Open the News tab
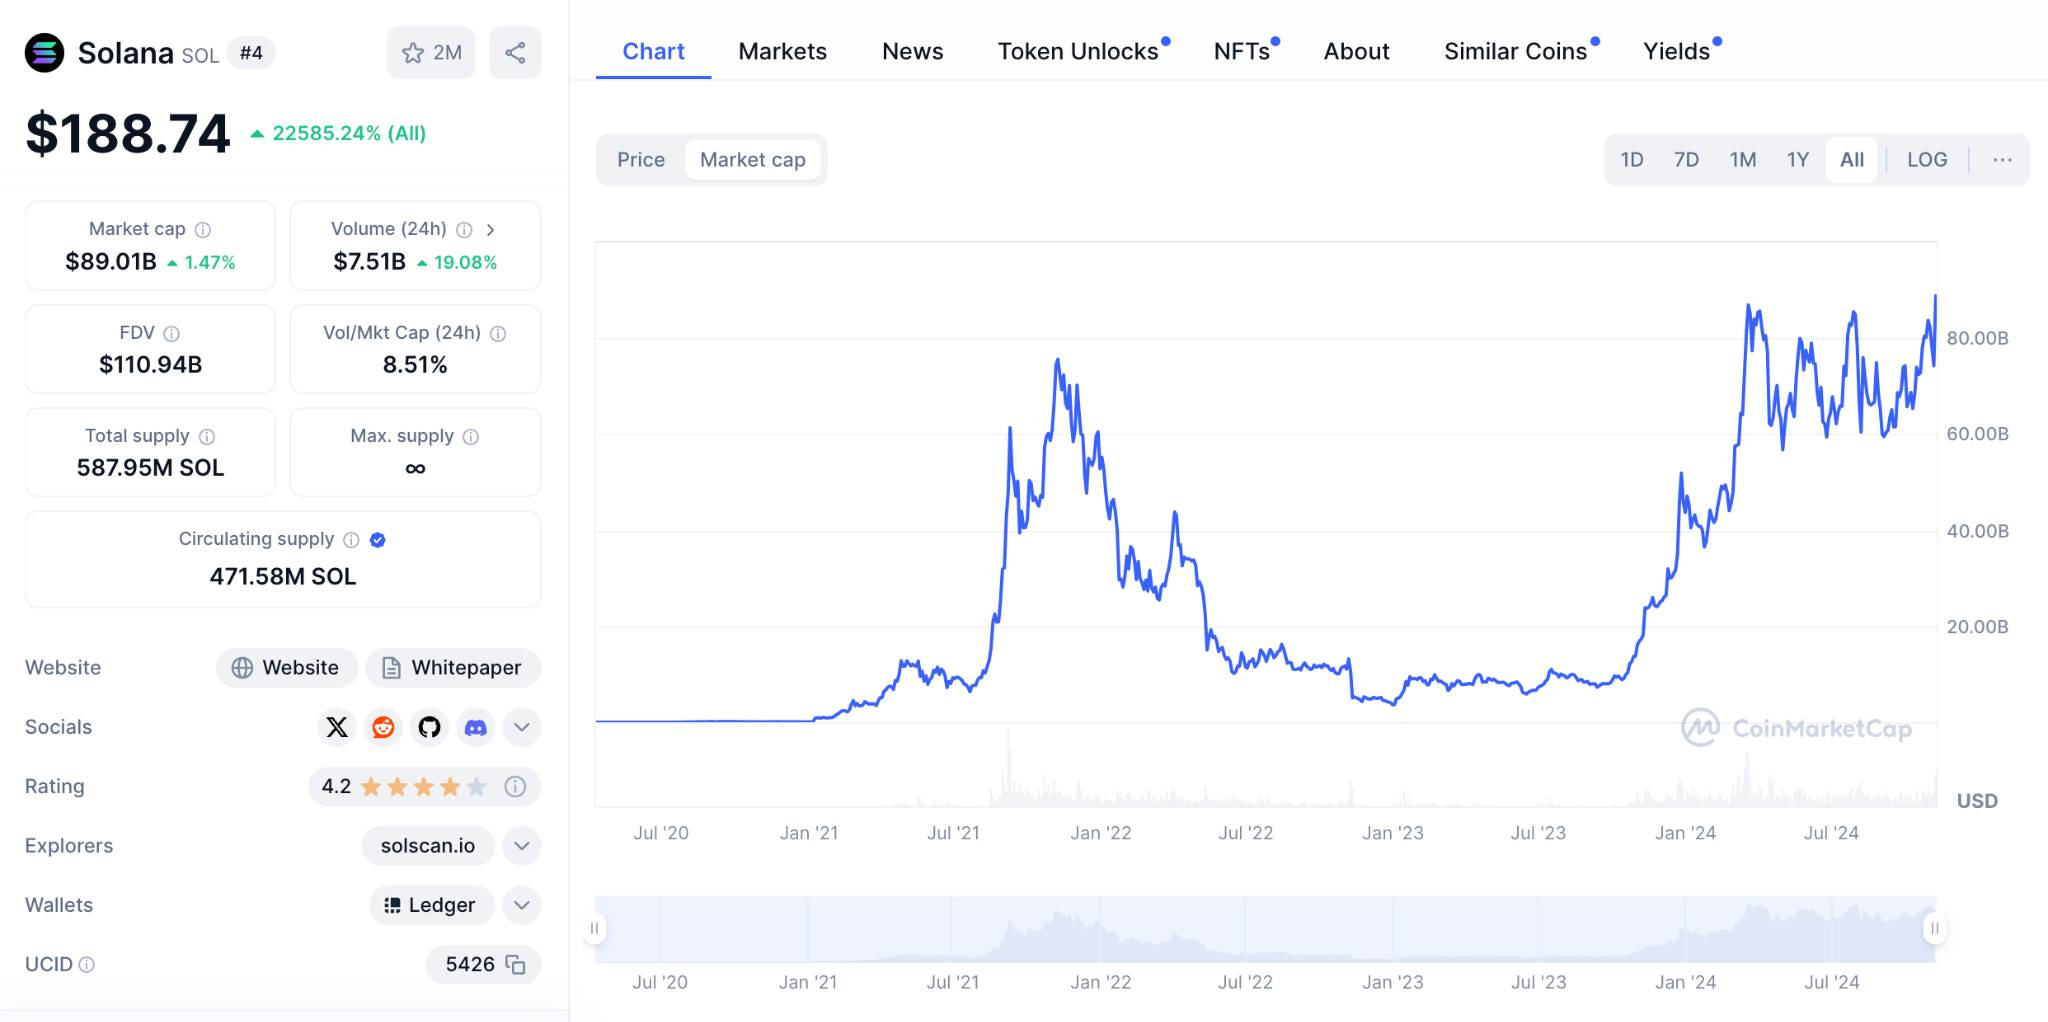 (913, 51)
